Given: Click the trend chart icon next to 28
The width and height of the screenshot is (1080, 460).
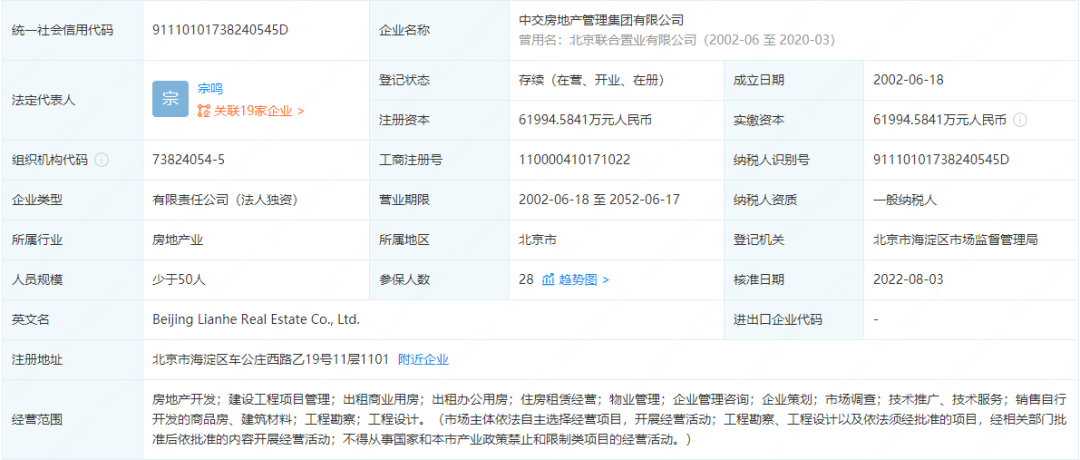Looking at the screenshot, I should [x=548, y=280].
